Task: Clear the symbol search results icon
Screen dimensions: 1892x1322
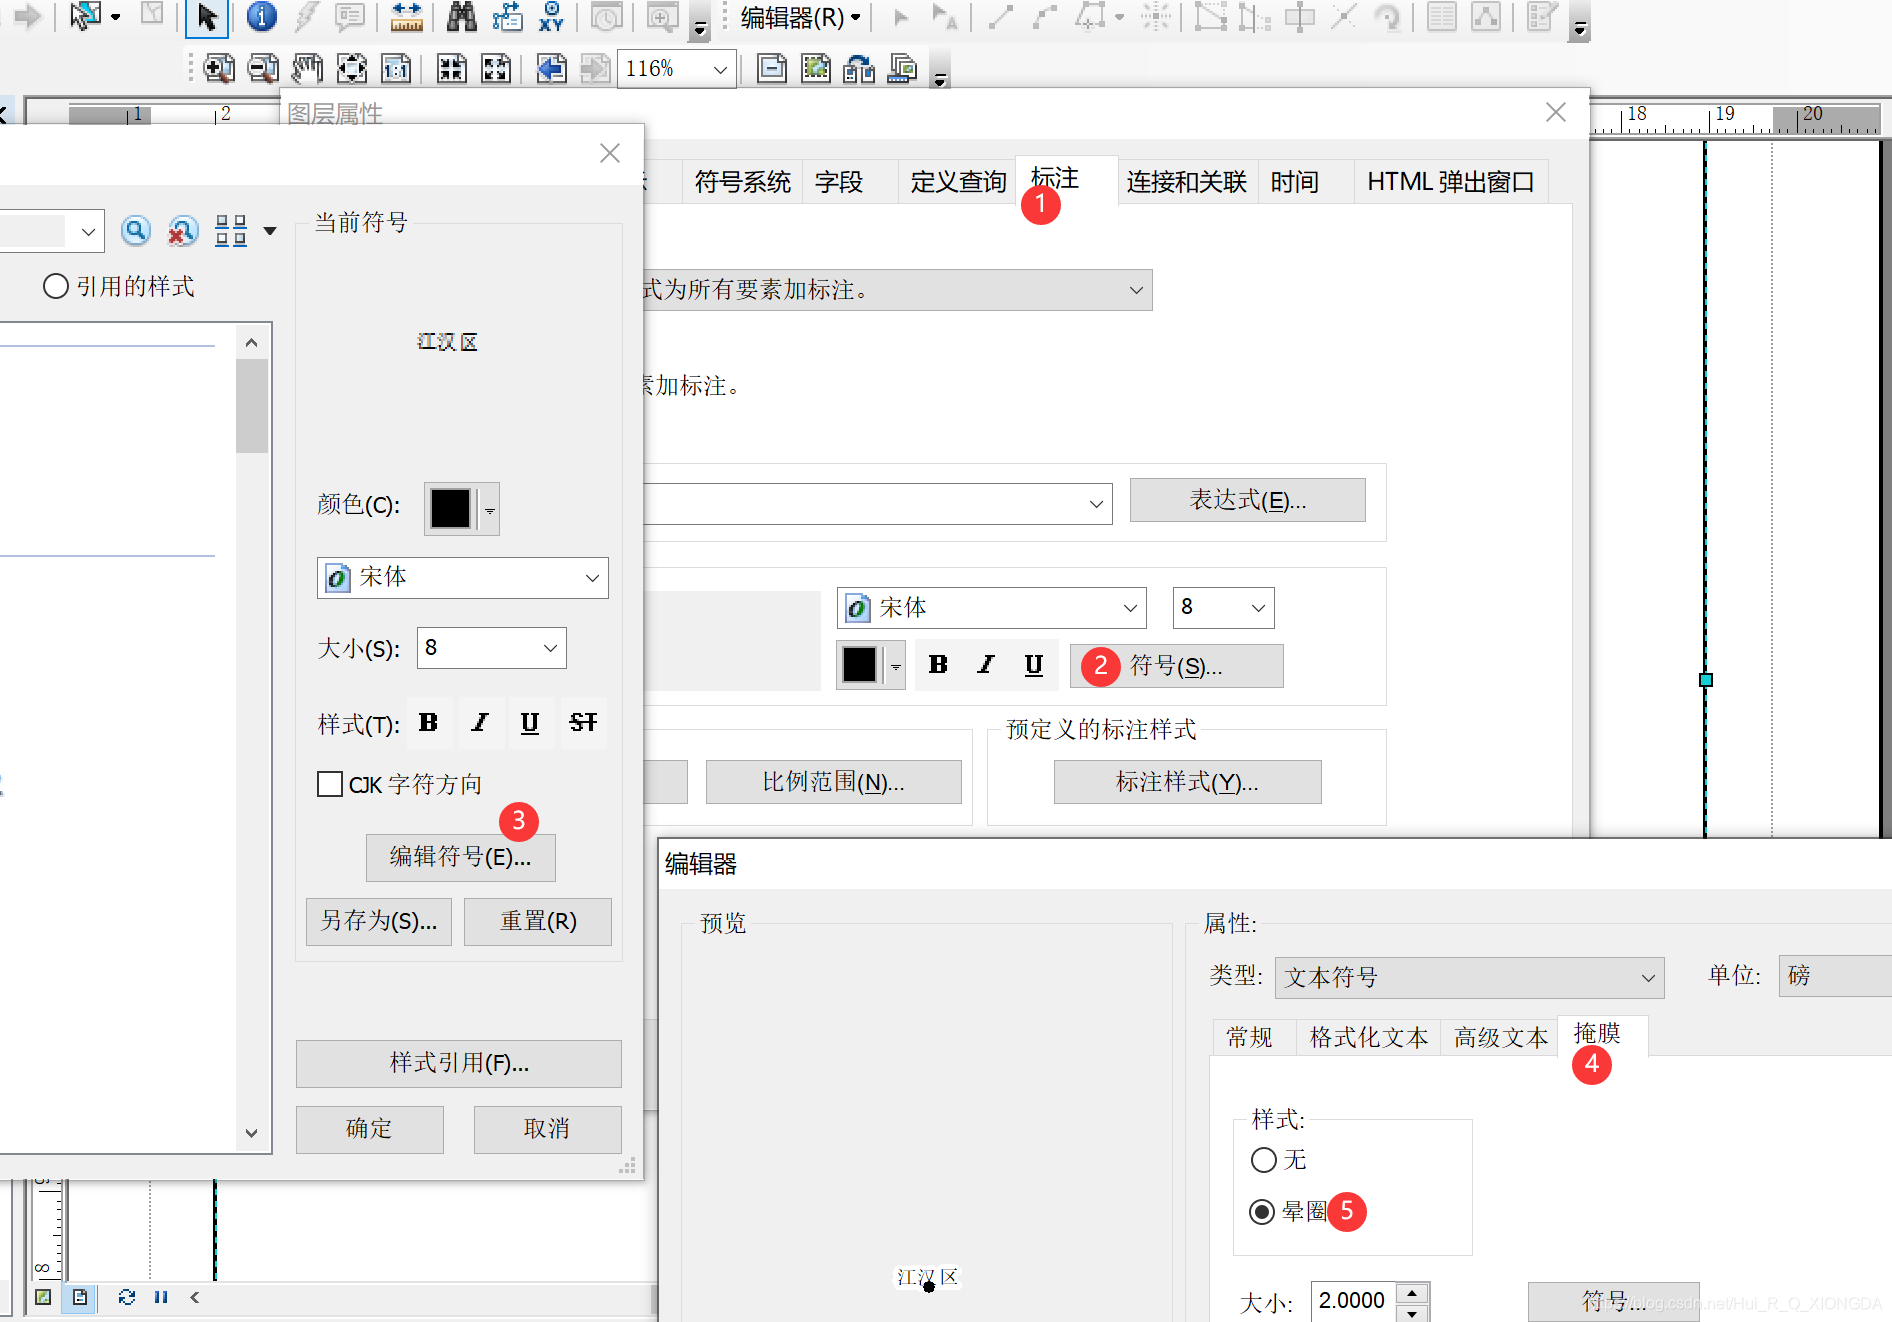Action: point(182,231)
